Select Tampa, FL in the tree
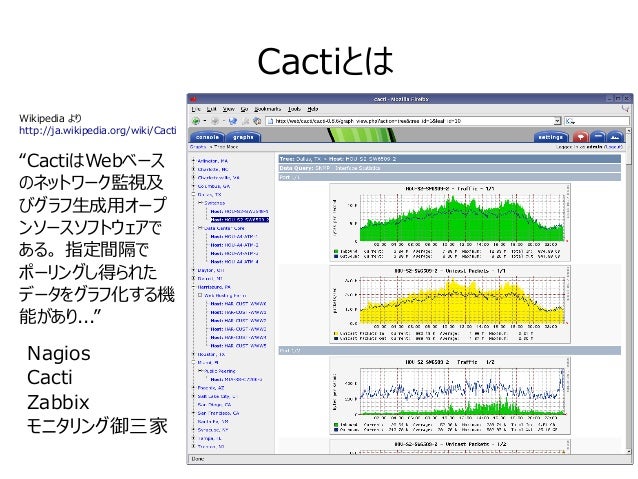This screenshot has width=638, height=479. point(210,438)
